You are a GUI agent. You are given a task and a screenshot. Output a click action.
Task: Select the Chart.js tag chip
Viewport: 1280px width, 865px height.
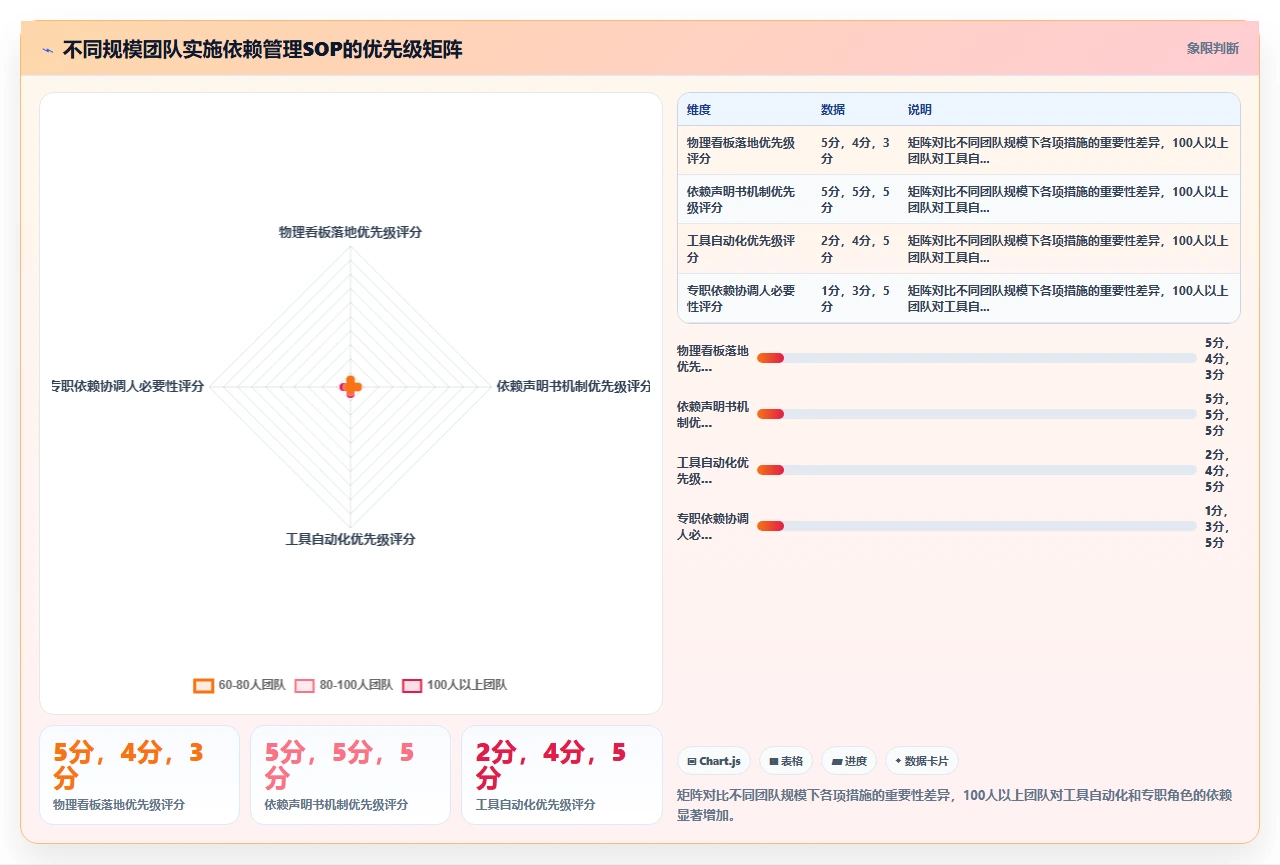coord(714,761)
